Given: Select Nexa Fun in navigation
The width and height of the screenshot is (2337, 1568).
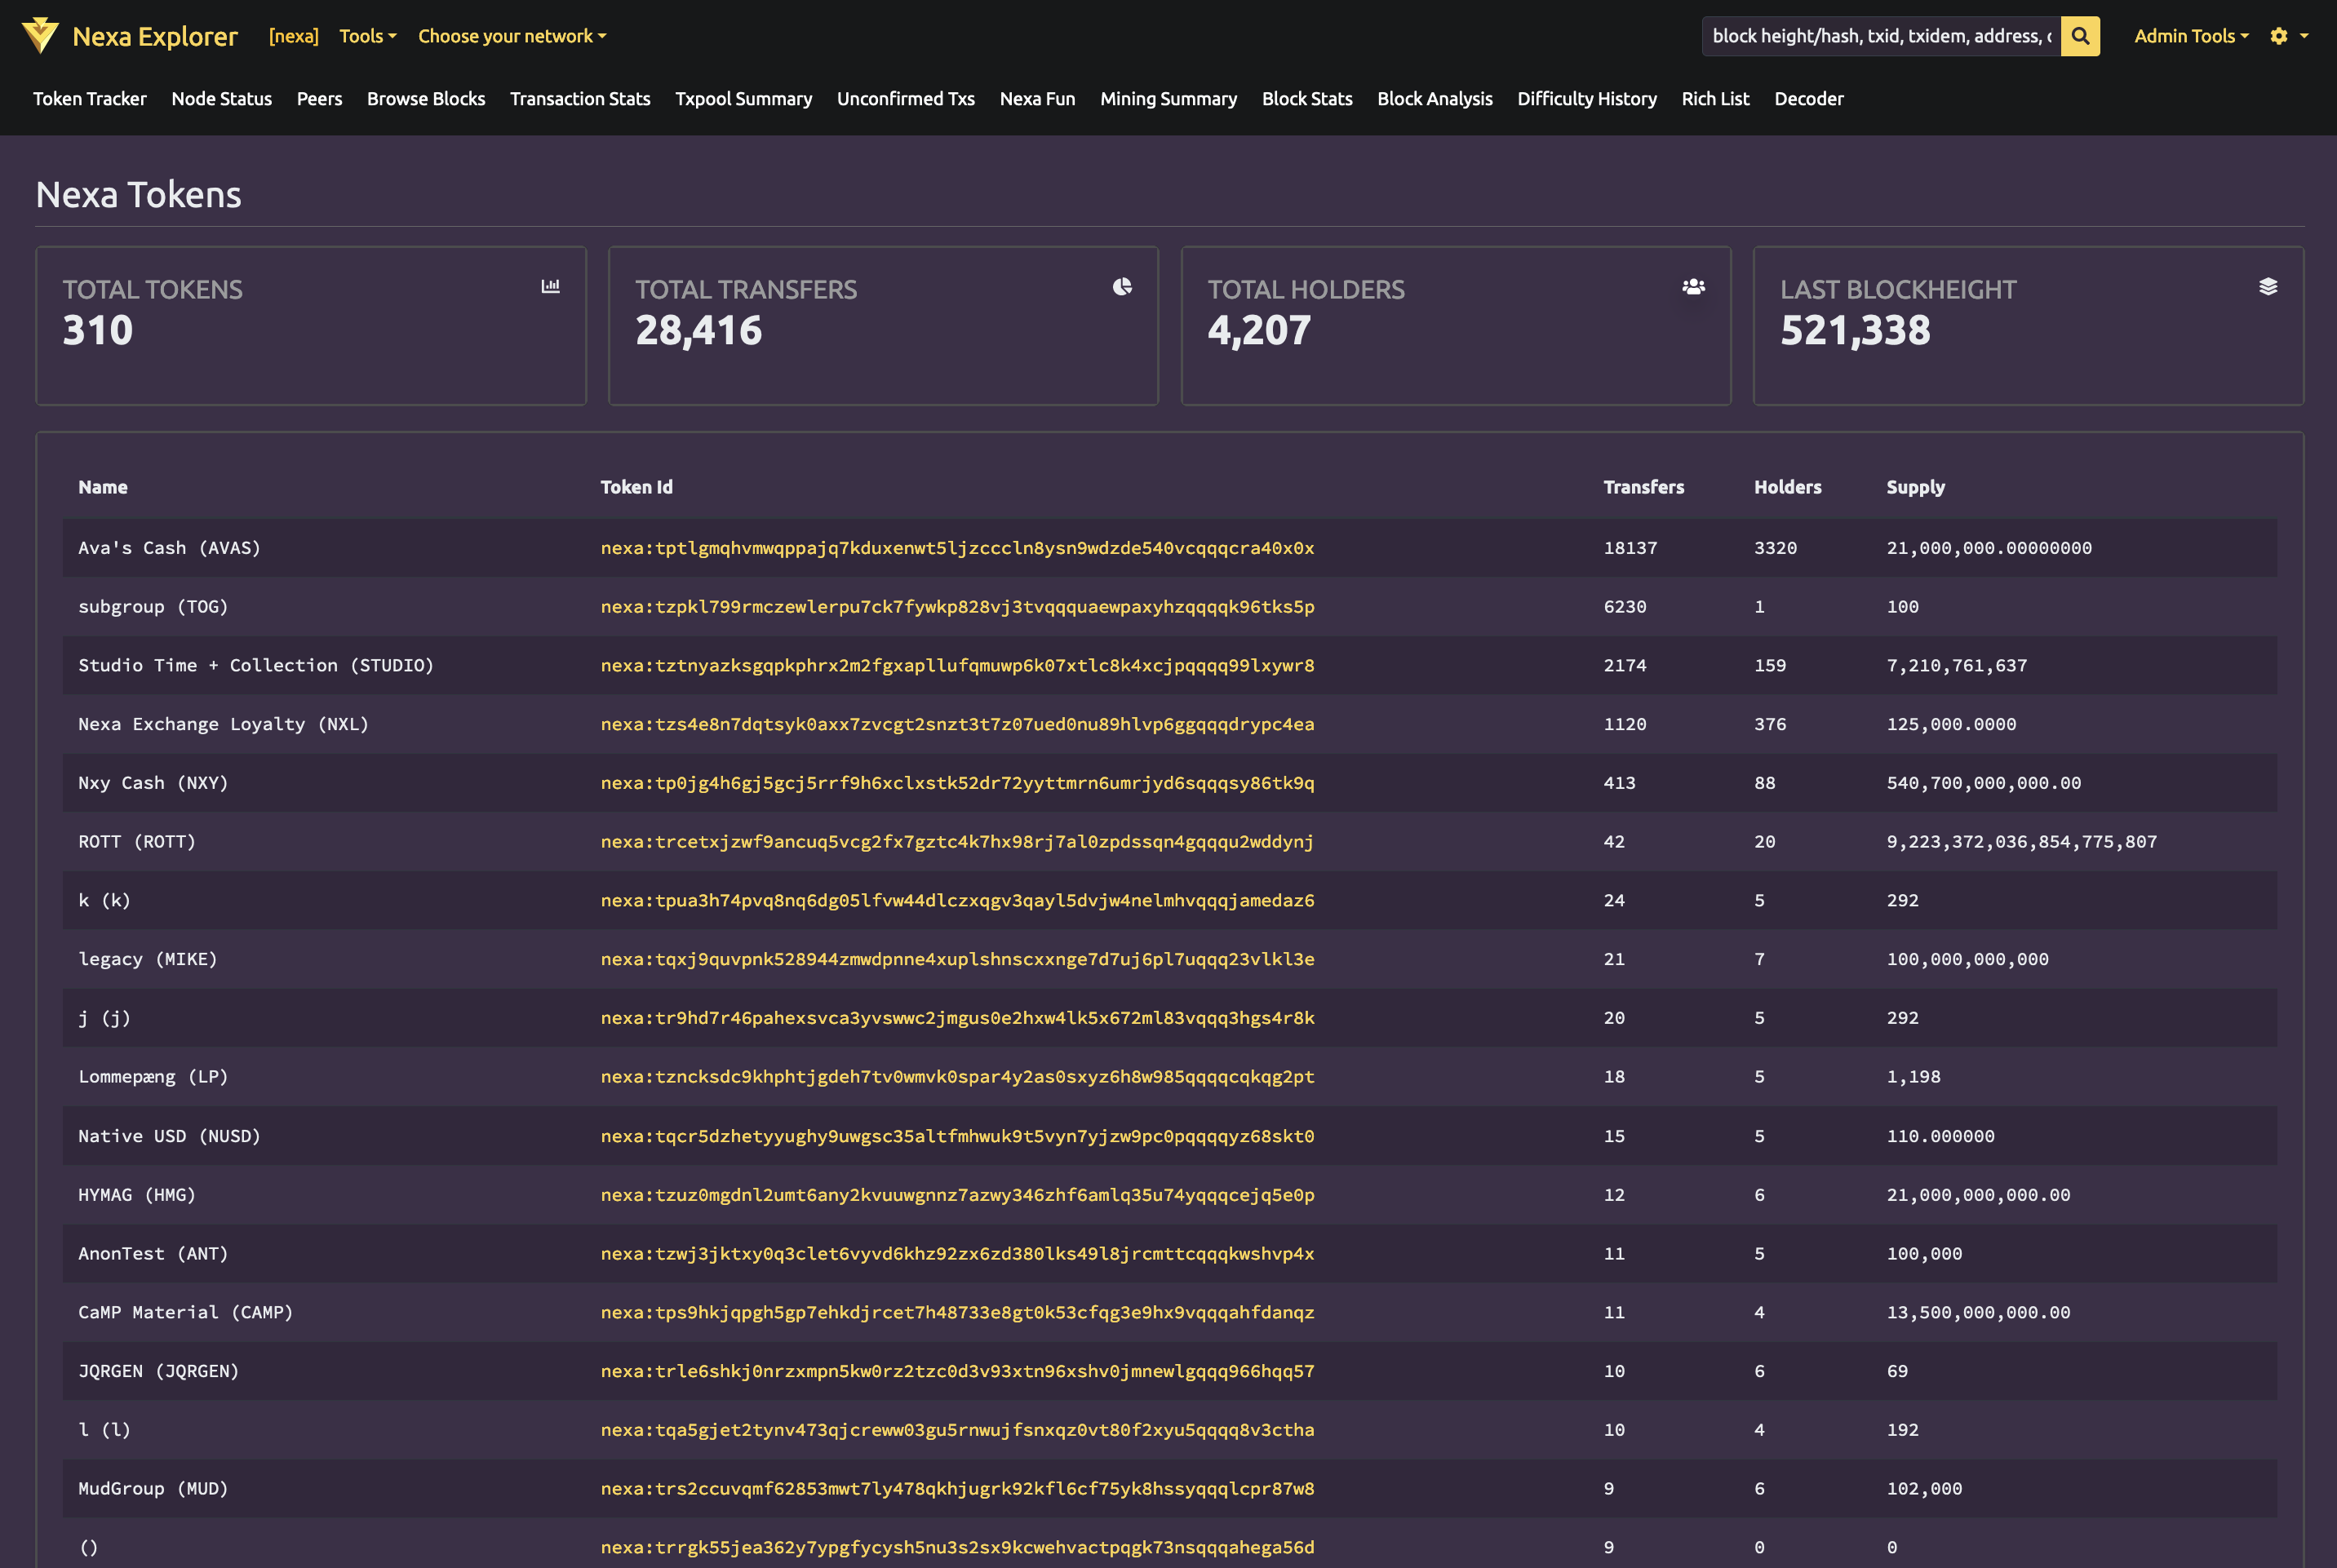Looking at the screenshot, I should tap(1038, 99).
